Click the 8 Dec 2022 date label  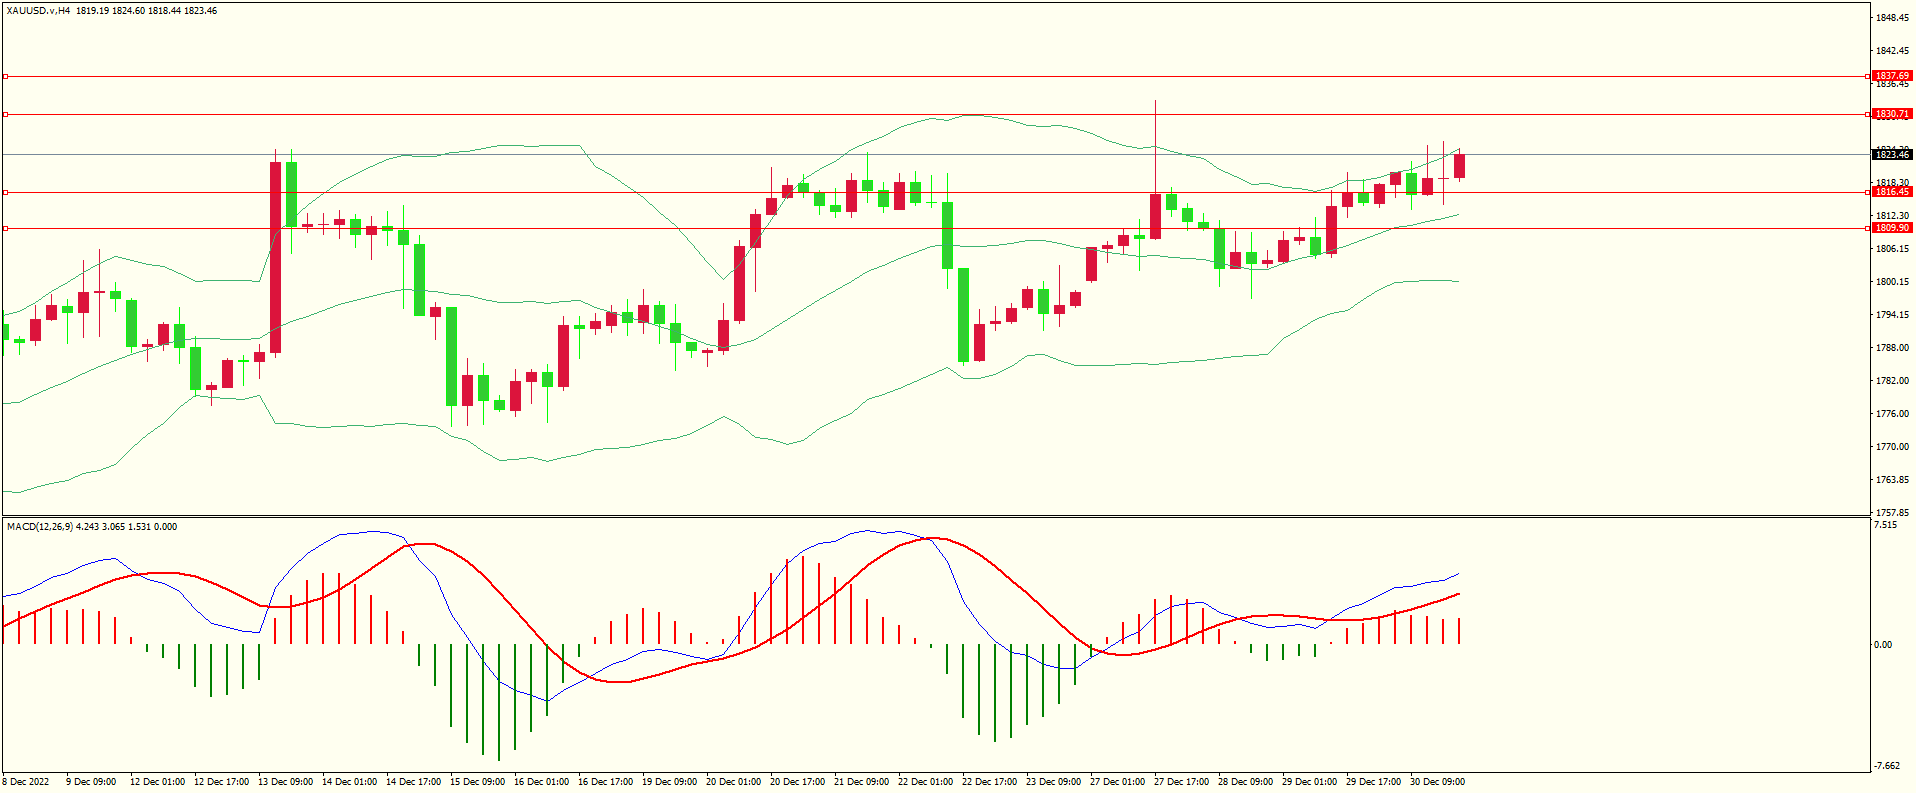26,782
